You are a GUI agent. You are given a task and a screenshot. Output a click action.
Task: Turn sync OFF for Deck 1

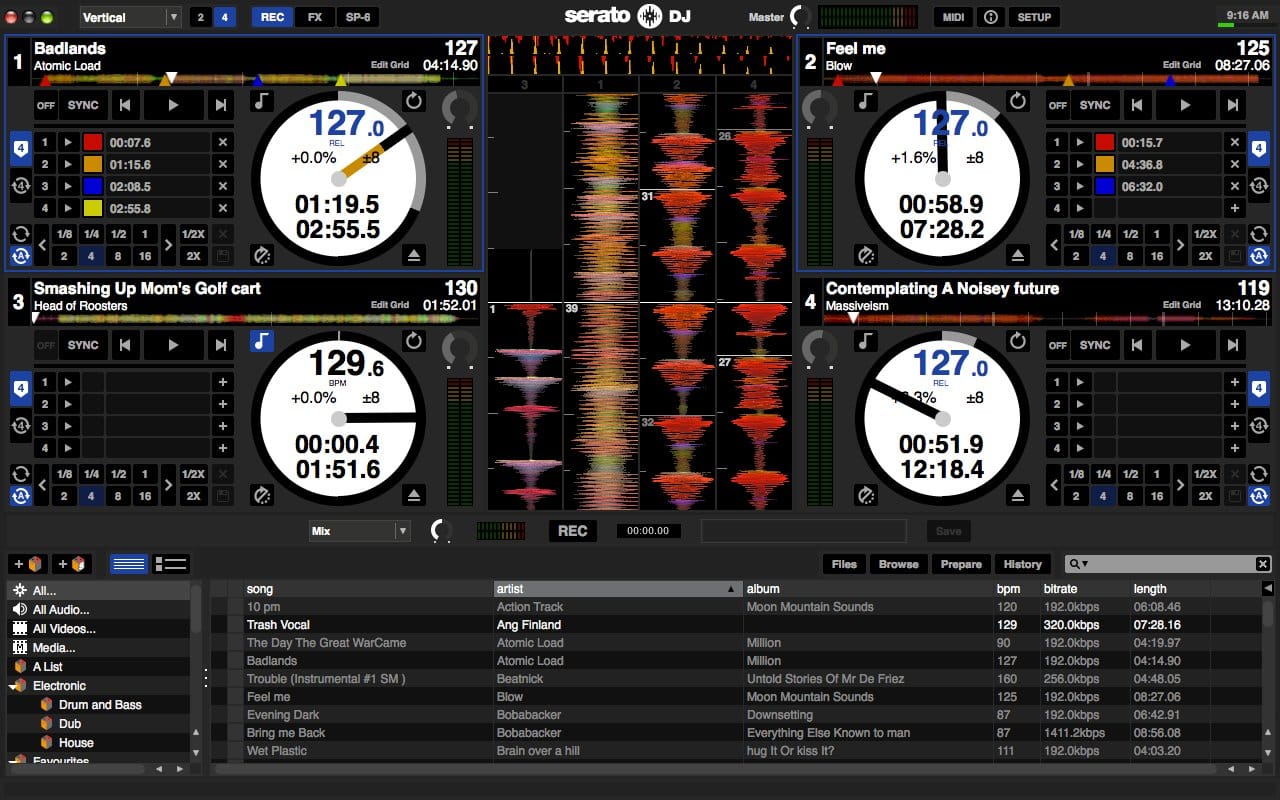coord(47,105)
